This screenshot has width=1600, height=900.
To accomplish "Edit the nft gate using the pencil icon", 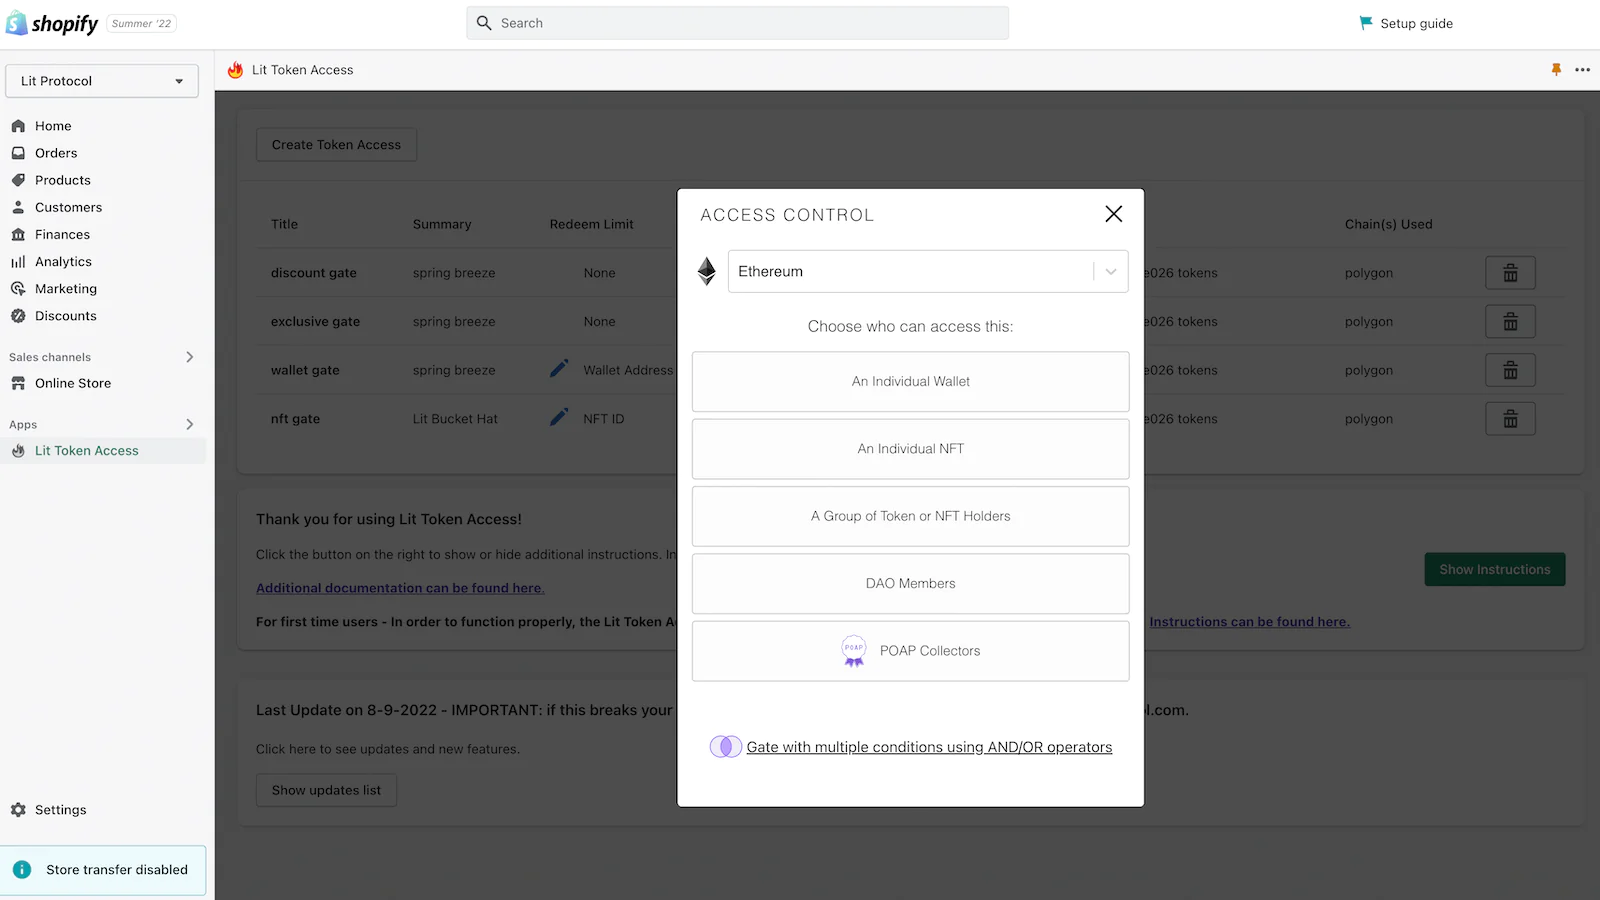I will 558,417.
